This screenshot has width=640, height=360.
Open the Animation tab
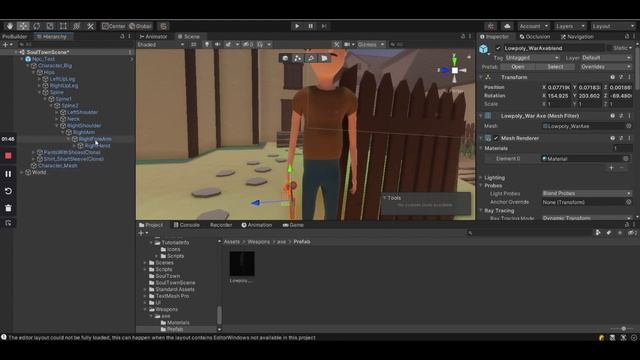pyautogui.click(x=256, y=225)
